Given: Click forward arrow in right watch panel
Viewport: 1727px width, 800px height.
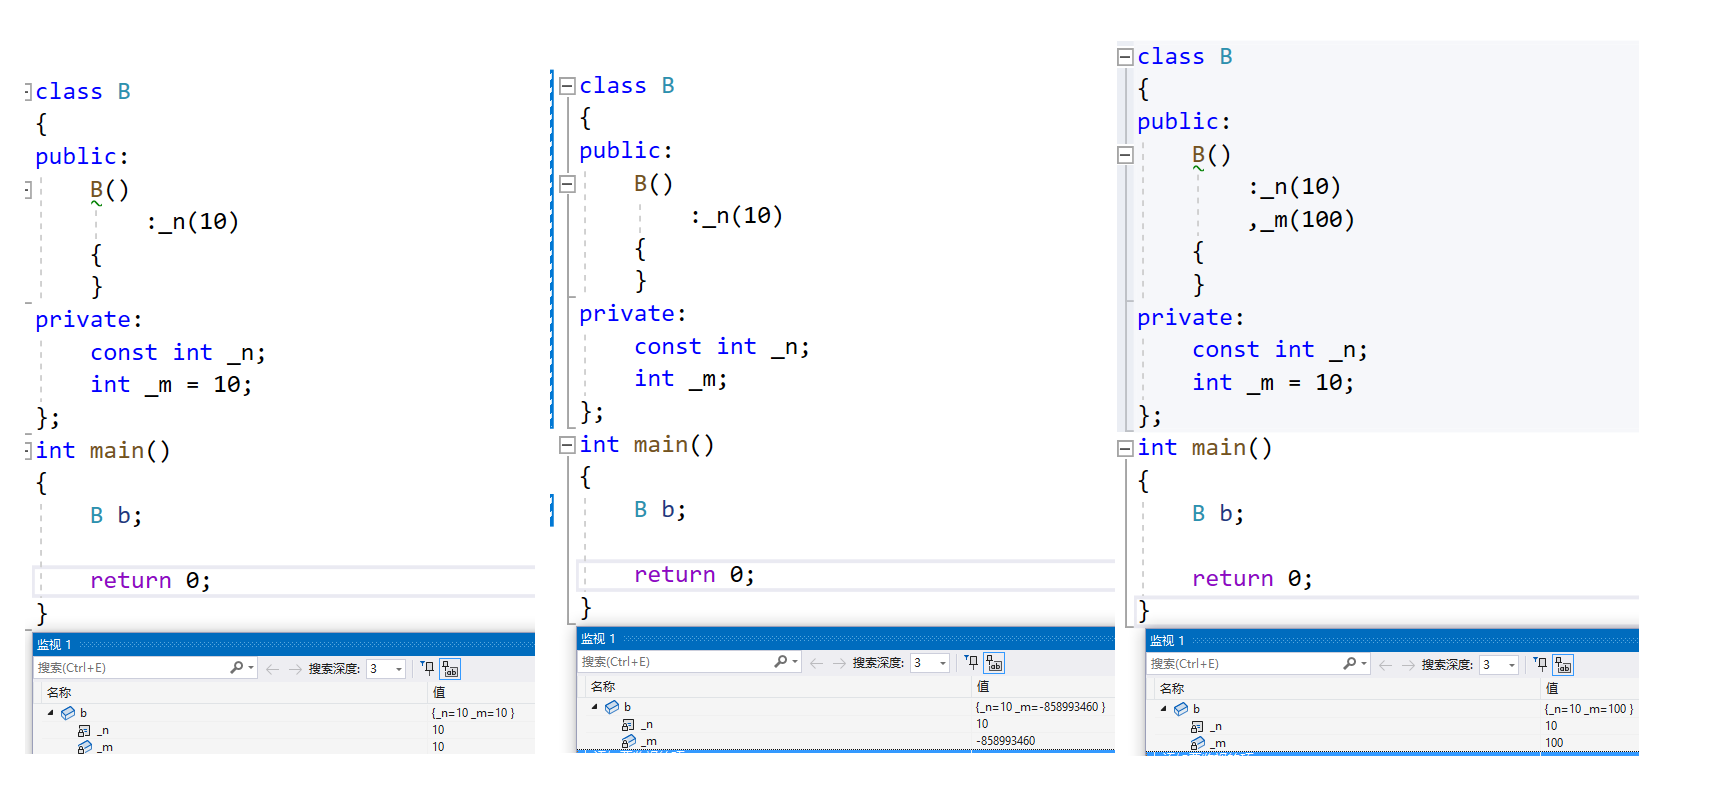Looking at the screenshot, I should point(1408,665).
